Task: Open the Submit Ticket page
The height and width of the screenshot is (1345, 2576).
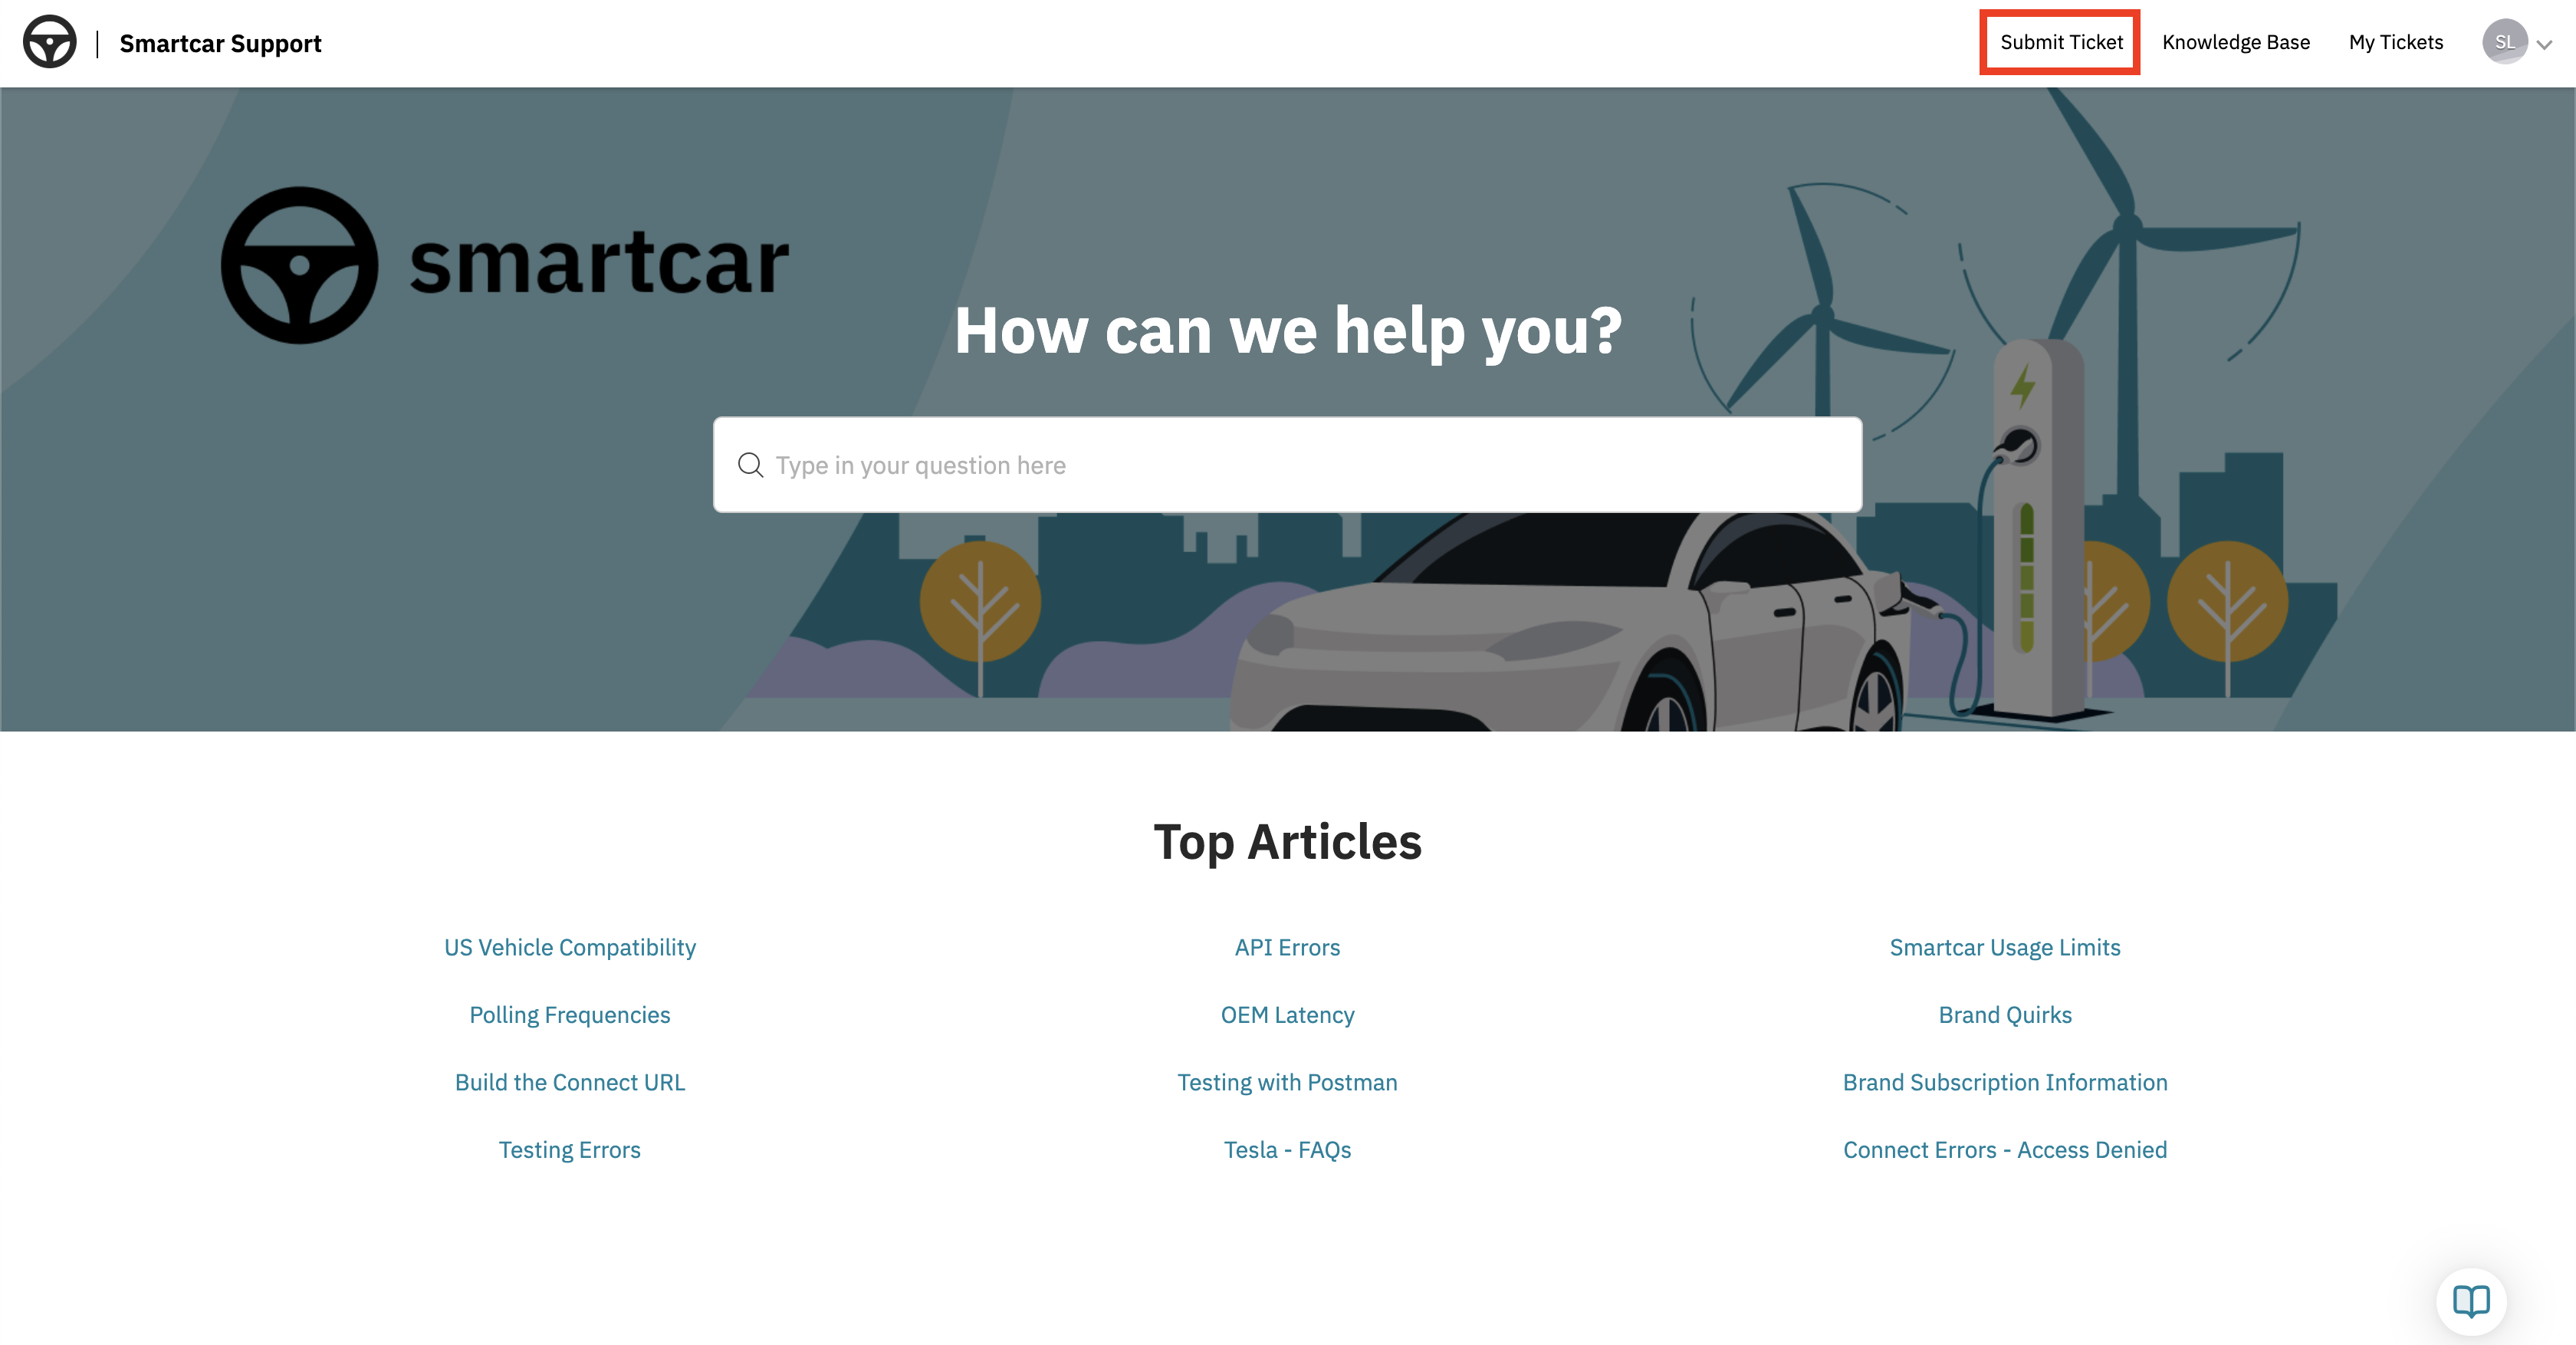Action: tap(2061, 42)
